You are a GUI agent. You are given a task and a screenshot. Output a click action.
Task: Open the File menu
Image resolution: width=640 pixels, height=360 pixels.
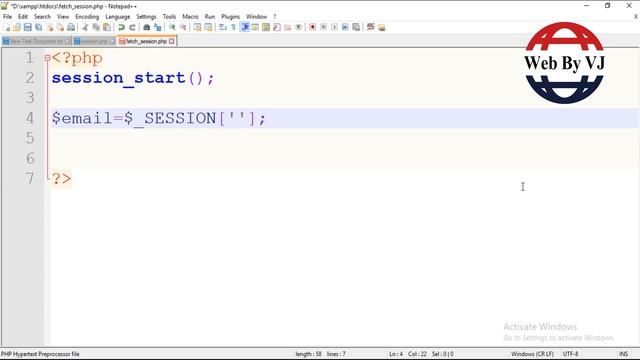click(x=7, y=17)
